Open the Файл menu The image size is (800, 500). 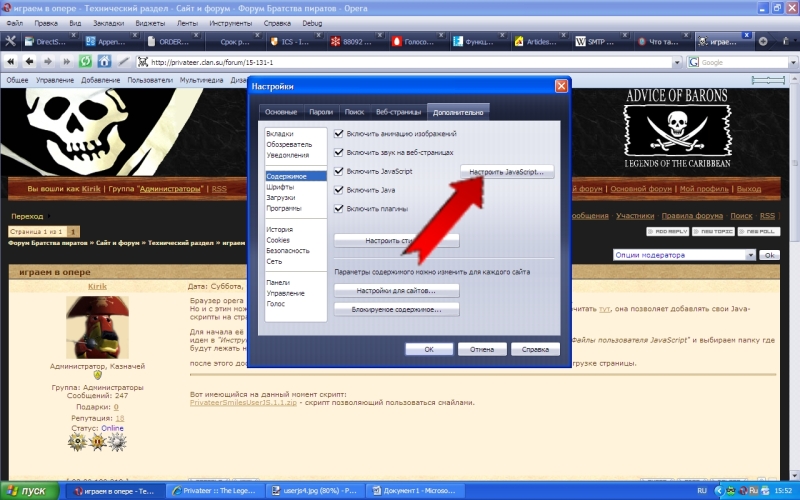(x=15, y=23)
